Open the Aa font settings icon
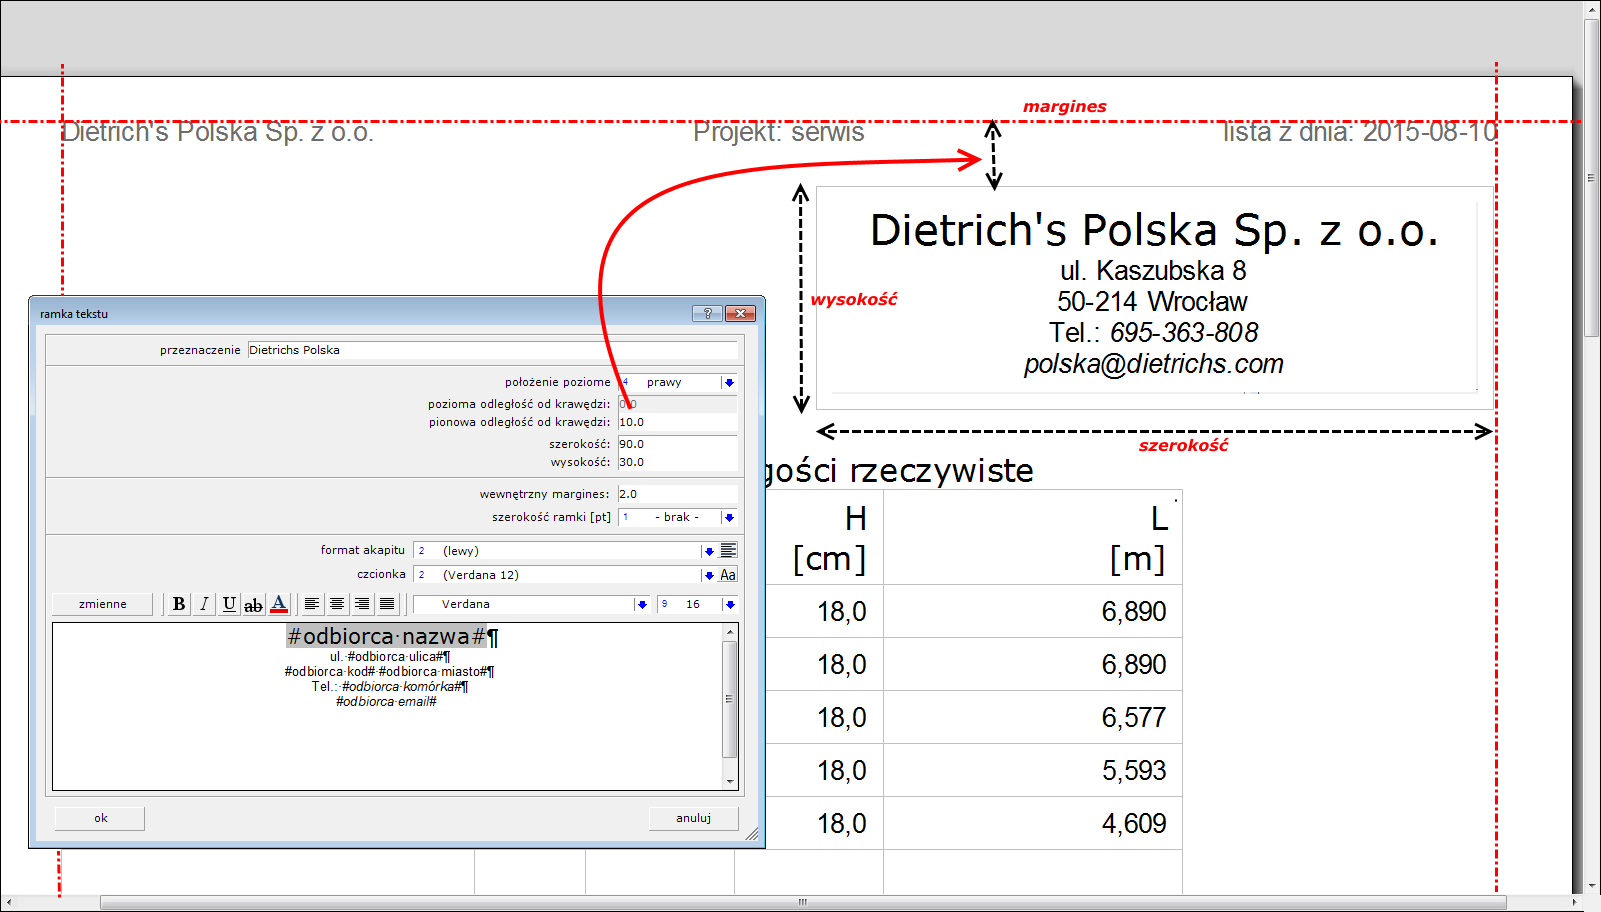Image resolution: width=1601 pixels, height=912 pixels. tap(728, 575)
